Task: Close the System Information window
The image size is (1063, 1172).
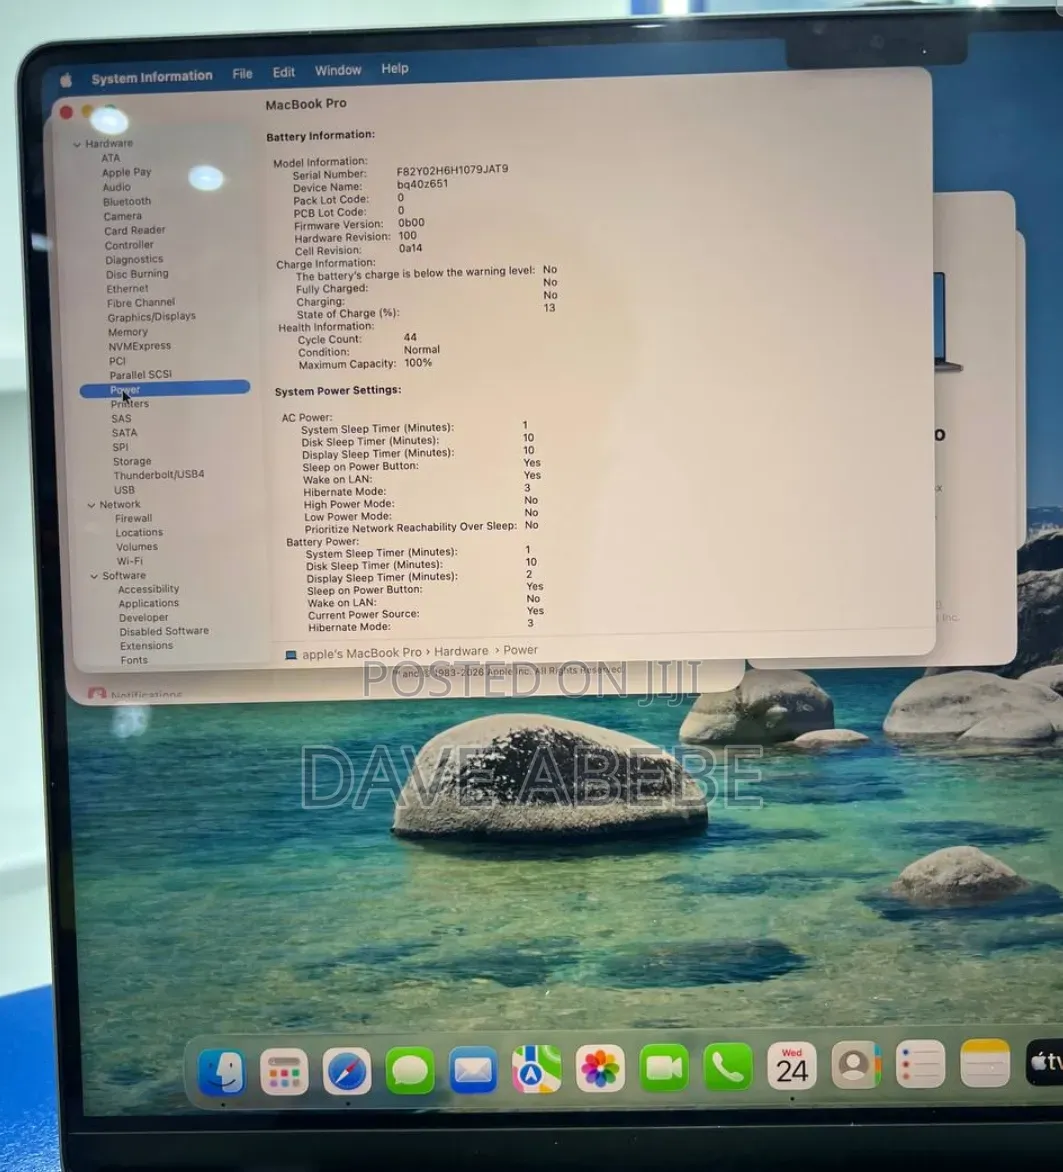Action: [66, 112]
